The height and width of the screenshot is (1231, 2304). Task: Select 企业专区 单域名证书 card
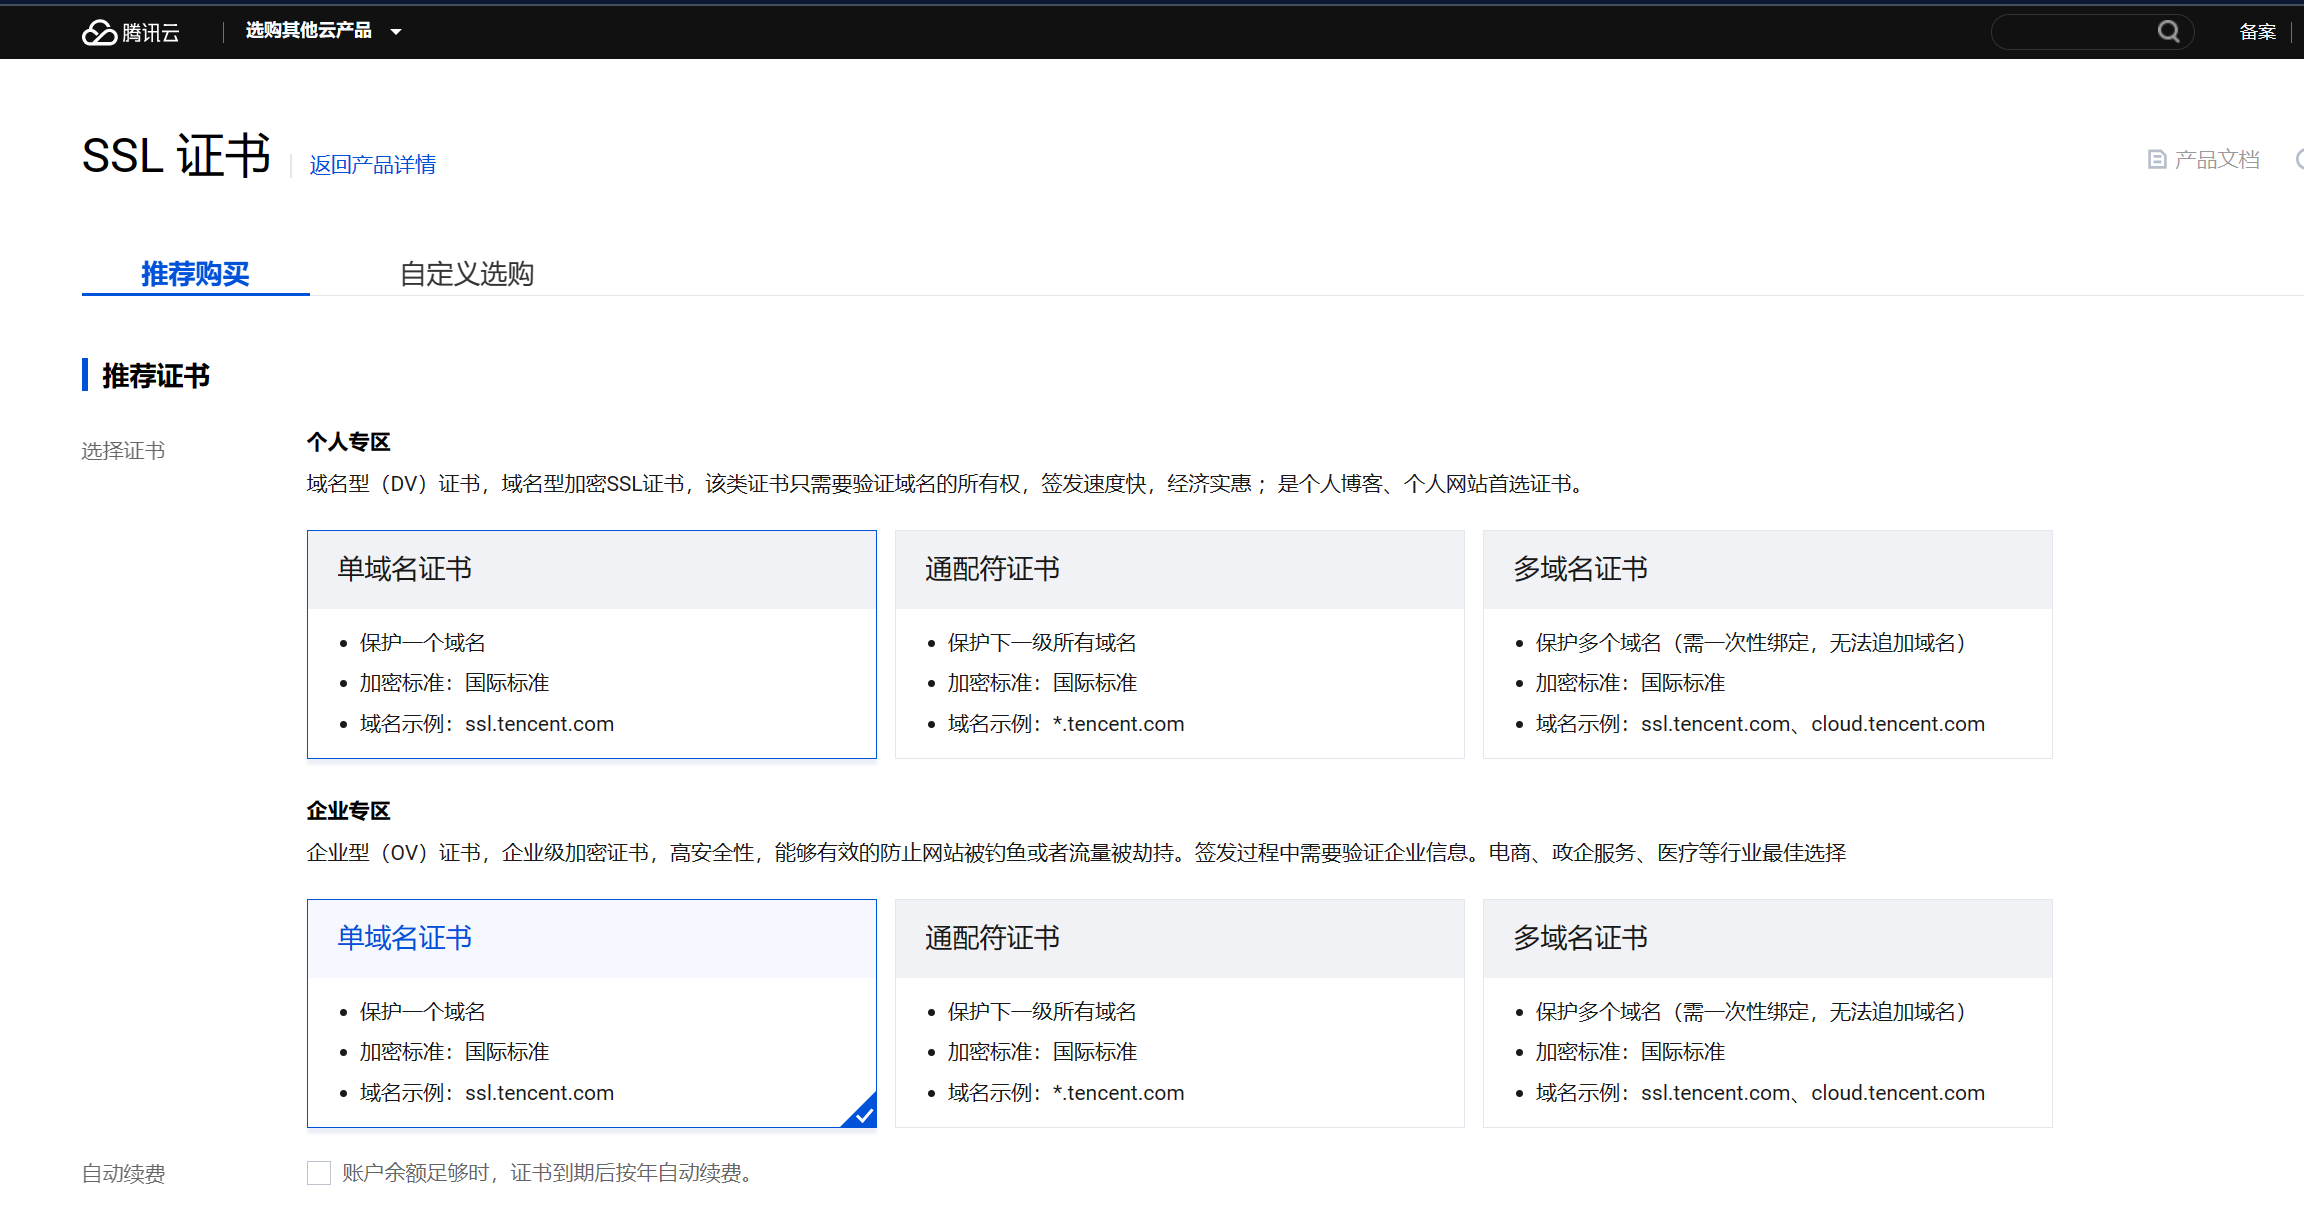[x=592, y=1013]
